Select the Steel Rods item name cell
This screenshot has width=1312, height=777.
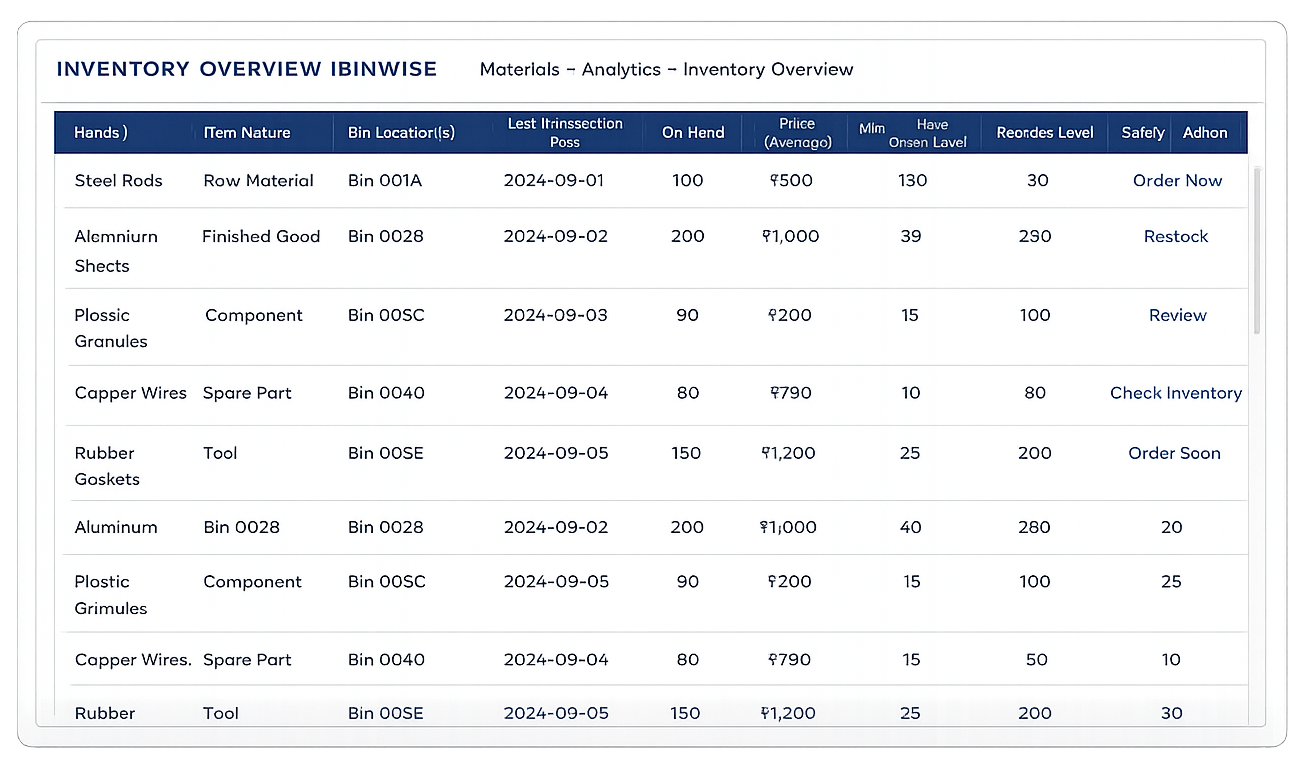(x=118, y=181)
